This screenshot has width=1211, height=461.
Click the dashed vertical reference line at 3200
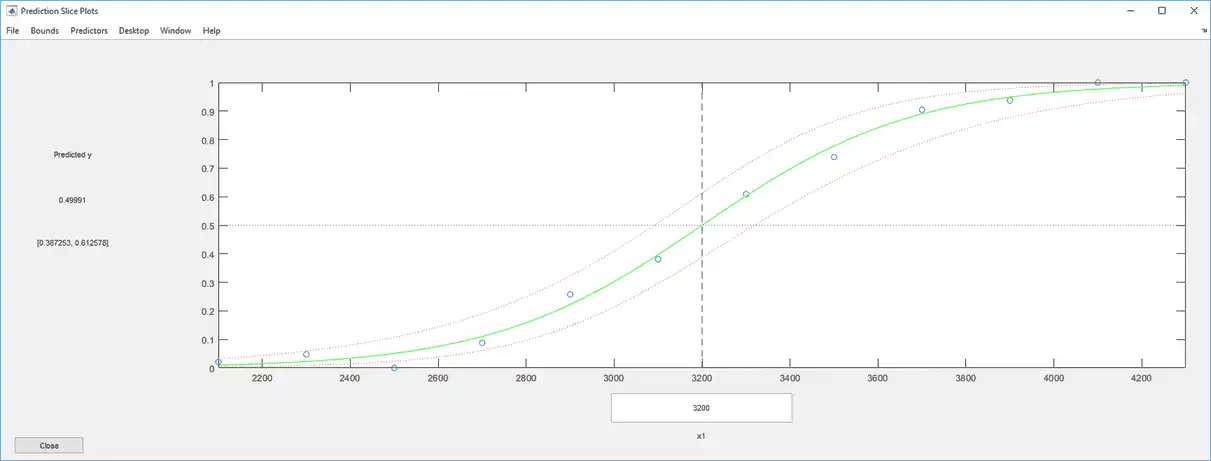702,225
